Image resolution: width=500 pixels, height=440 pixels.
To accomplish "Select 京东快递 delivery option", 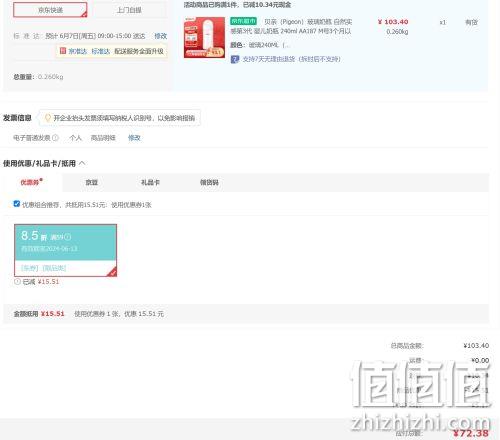I will click(x=50, y=10).
